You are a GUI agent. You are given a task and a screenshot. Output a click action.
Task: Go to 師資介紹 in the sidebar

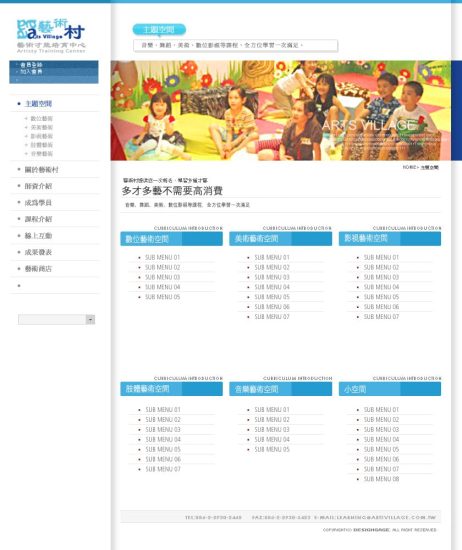click(x=38, y=186)
